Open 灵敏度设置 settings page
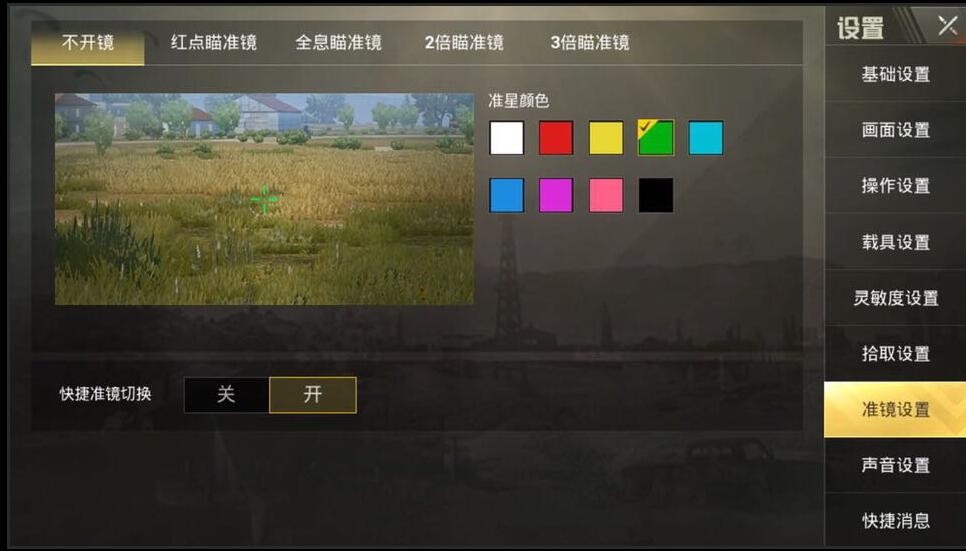966x551 pixels. pos(895,298)
